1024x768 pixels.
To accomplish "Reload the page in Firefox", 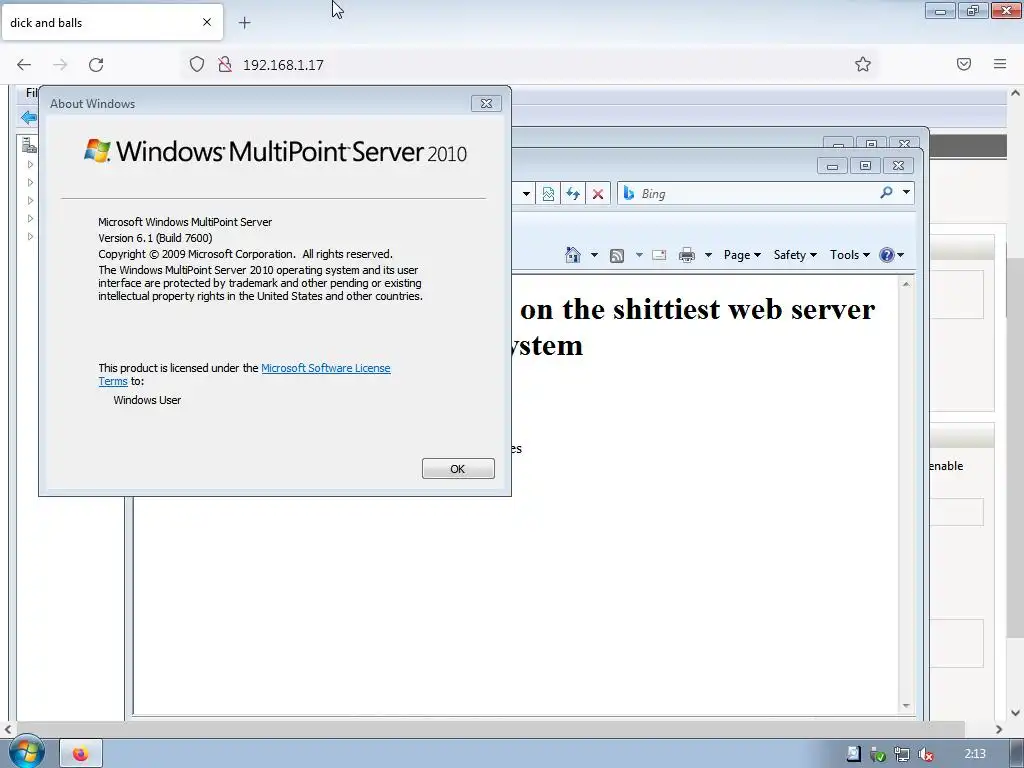I will pos(96,64).
